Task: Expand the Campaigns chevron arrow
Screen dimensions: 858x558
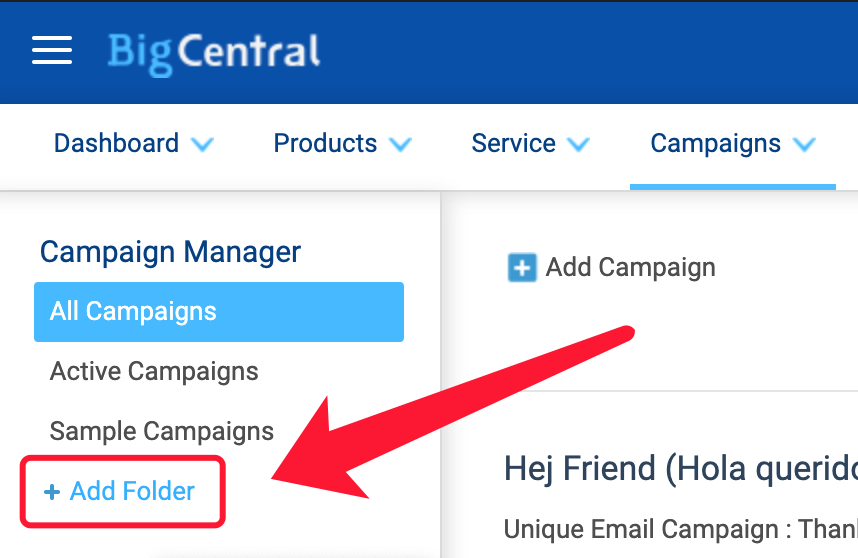Action: pos(804,144)
